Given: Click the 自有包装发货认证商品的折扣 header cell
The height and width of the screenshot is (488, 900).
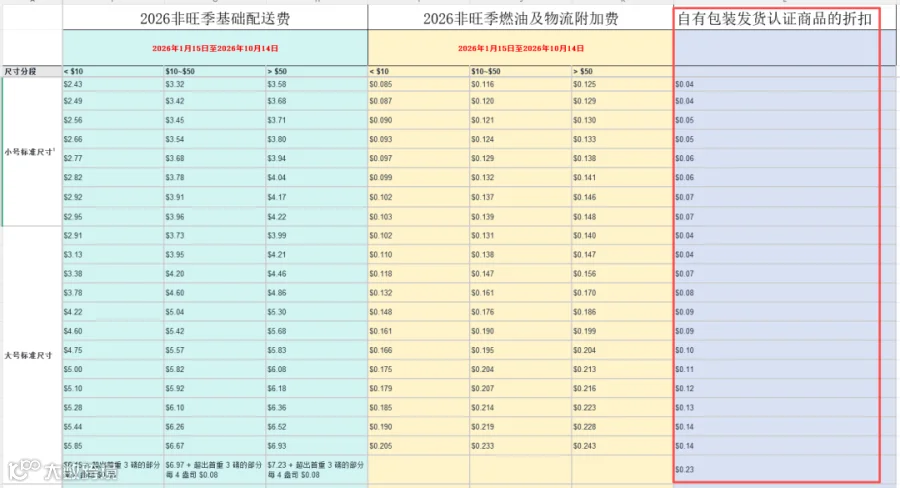Looking at the screenshot, I should (x=775, y=18).
